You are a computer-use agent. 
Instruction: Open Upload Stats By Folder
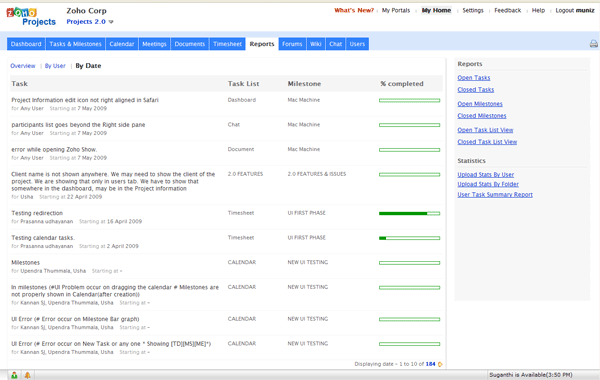click(488, 184)
